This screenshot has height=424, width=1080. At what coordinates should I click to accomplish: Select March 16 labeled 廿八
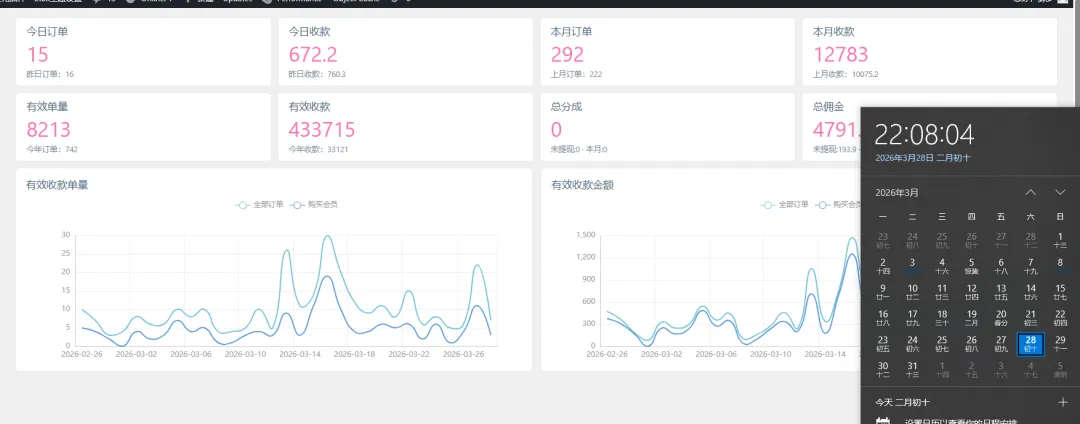[883, 318]
